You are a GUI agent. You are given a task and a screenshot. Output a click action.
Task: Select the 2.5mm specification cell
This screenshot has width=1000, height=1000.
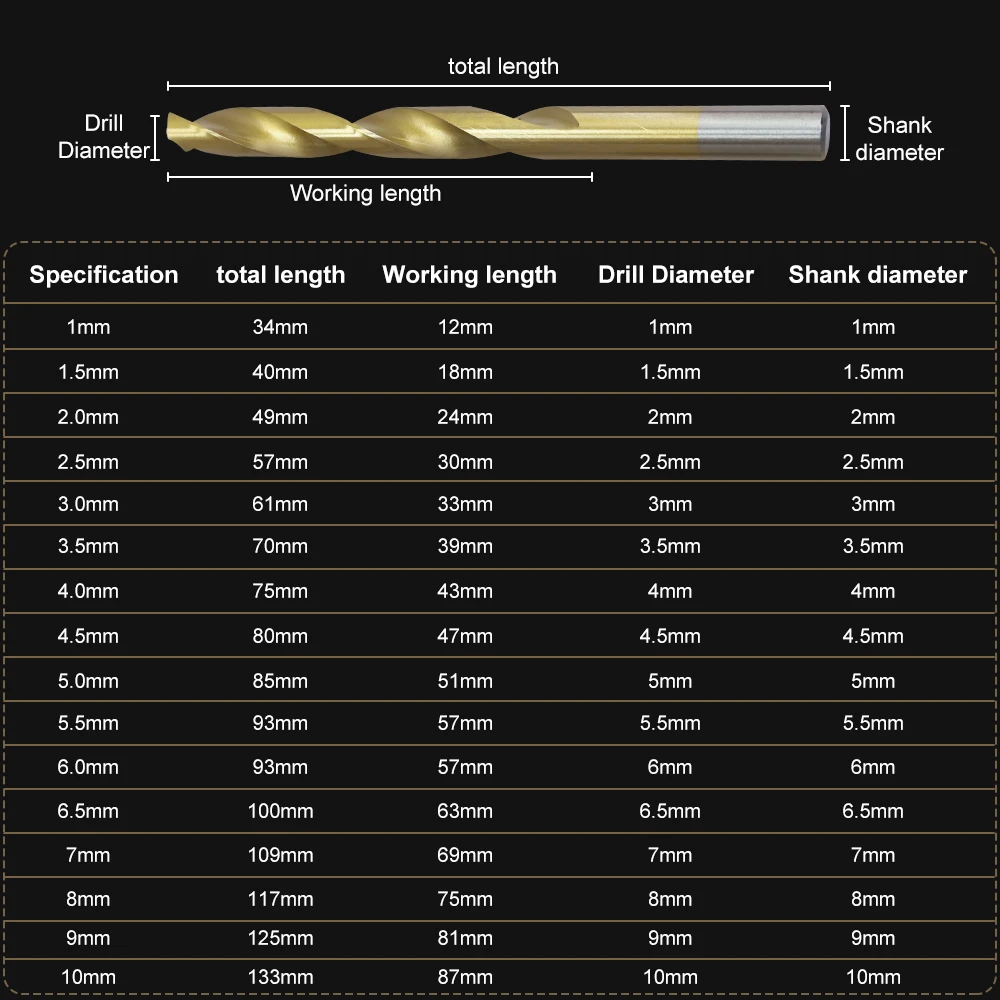click(88, 462)
